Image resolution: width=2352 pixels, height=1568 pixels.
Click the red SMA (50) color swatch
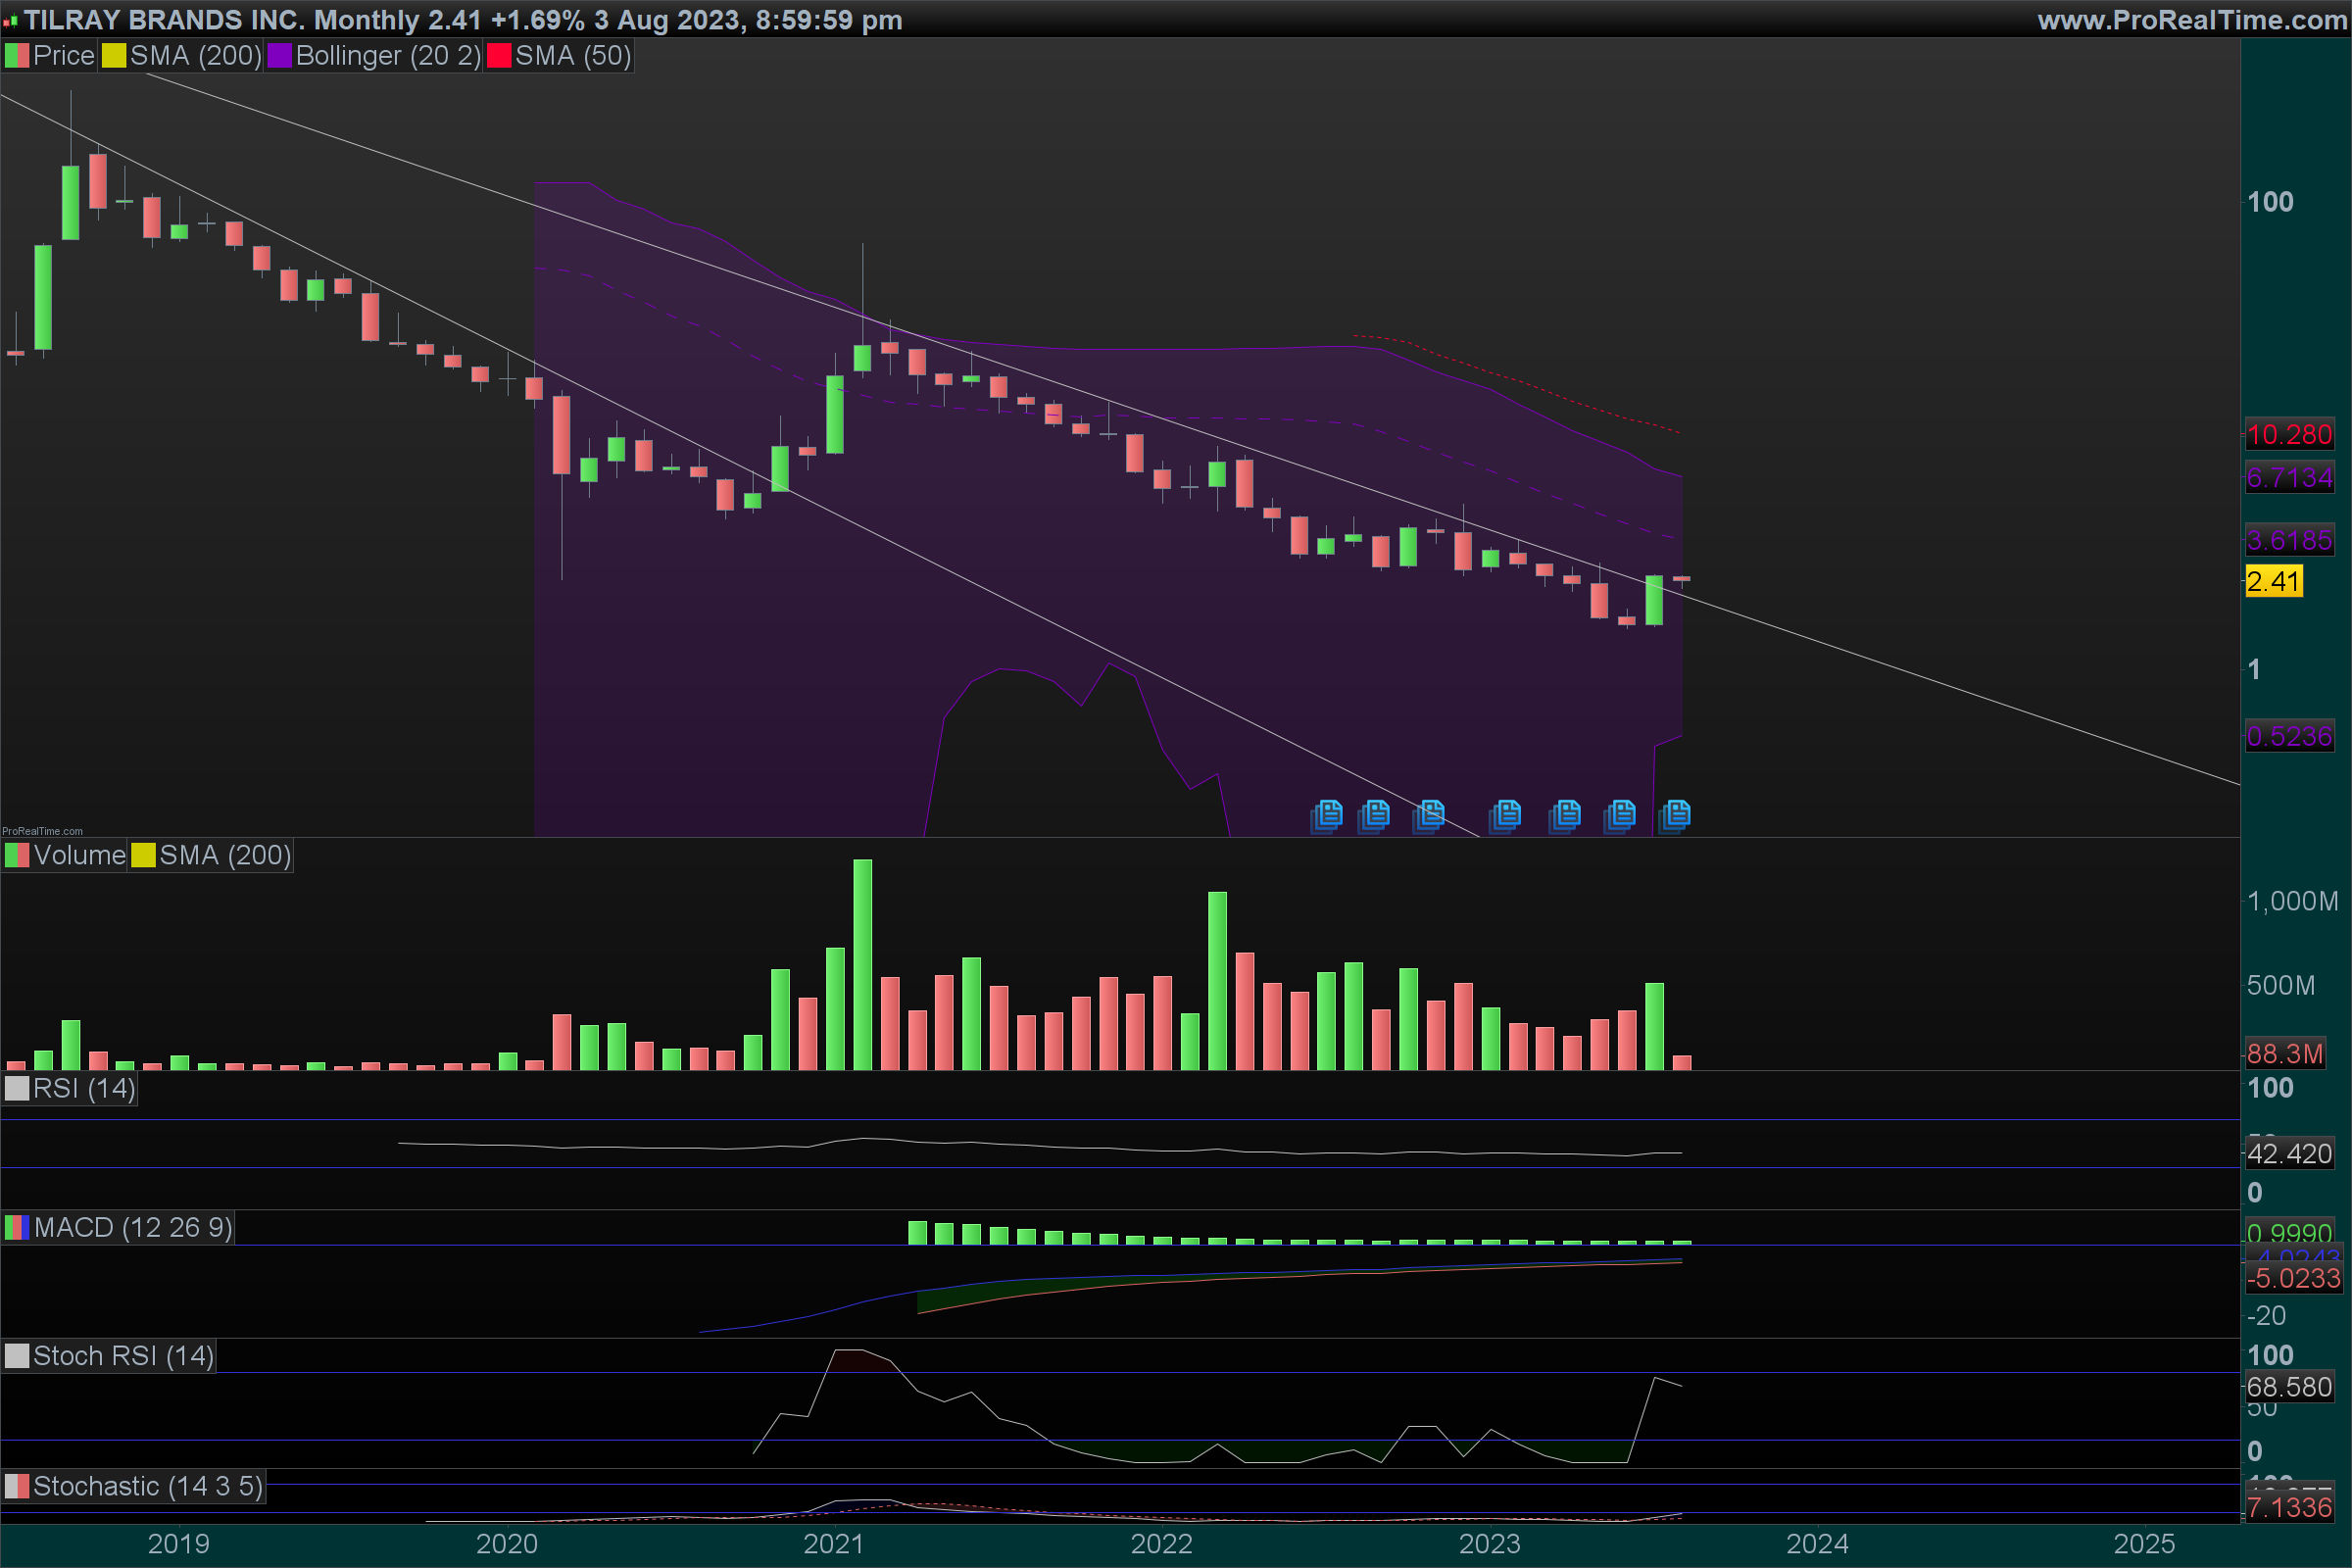pos(498,56)
